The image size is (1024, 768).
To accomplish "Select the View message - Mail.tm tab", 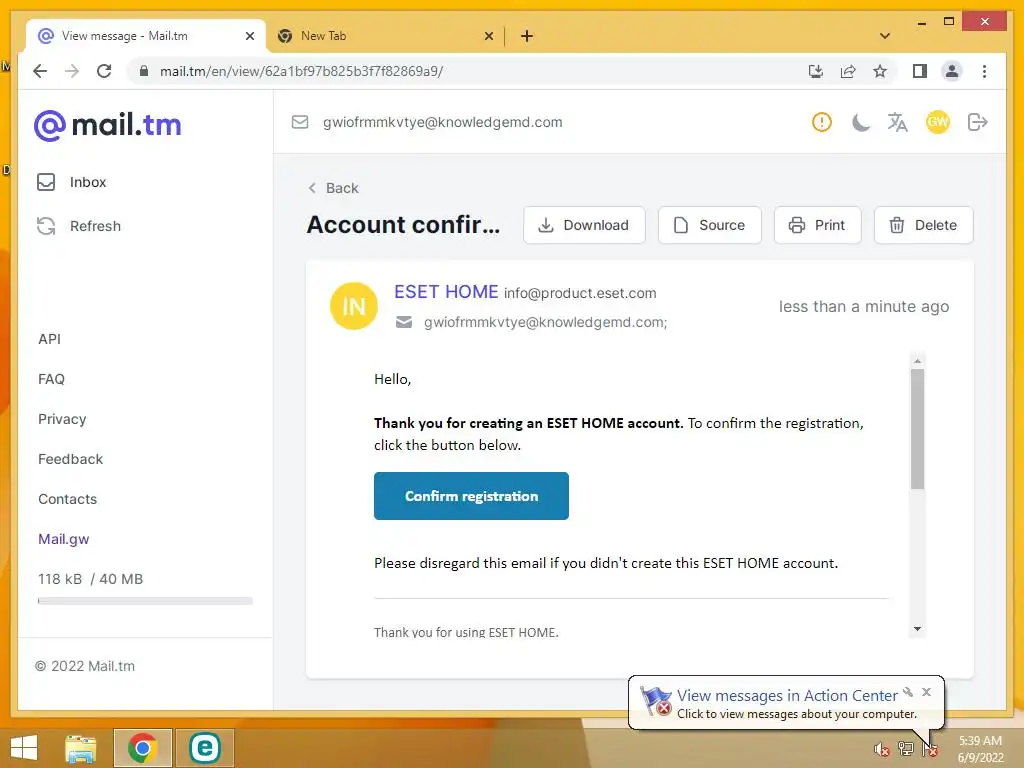I will point(146,36).
